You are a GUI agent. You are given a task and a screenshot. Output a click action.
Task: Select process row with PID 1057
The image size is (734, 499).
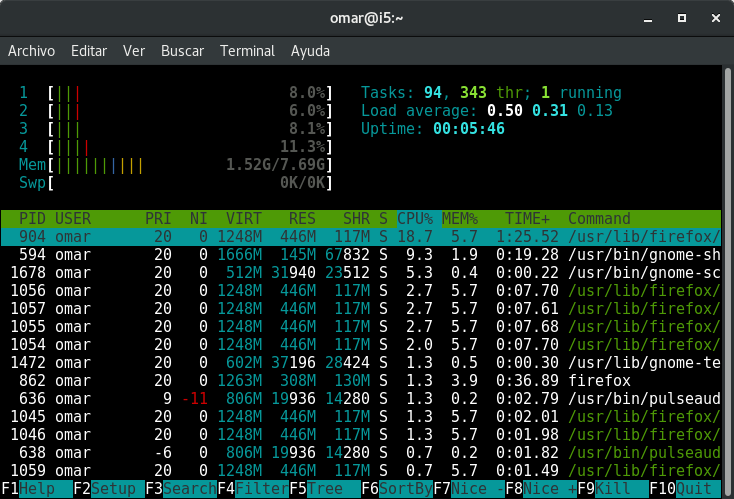pyautogui.click(x=361, y=308)
